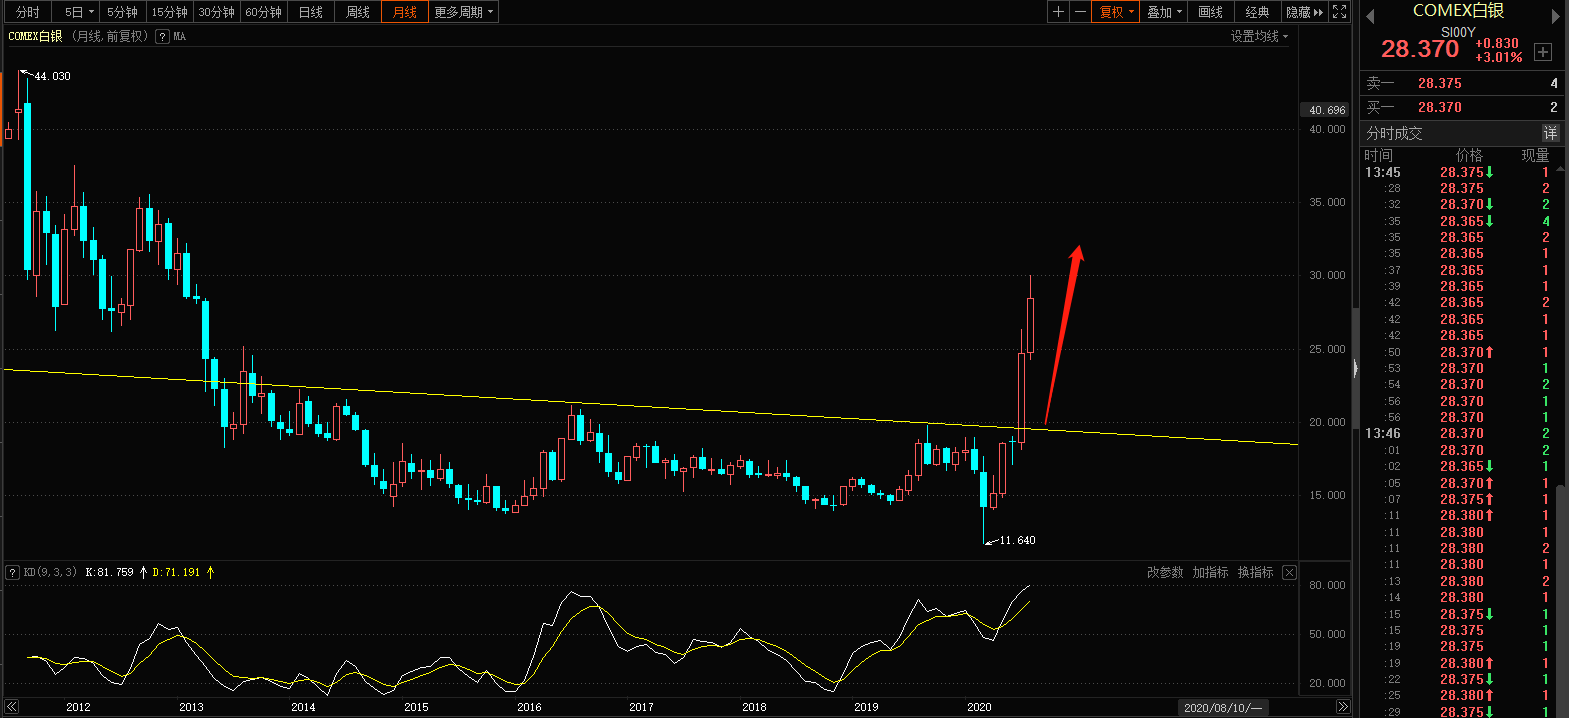Zoom in chart with plus icon
1569x718 pixels.
point(1058,12)
